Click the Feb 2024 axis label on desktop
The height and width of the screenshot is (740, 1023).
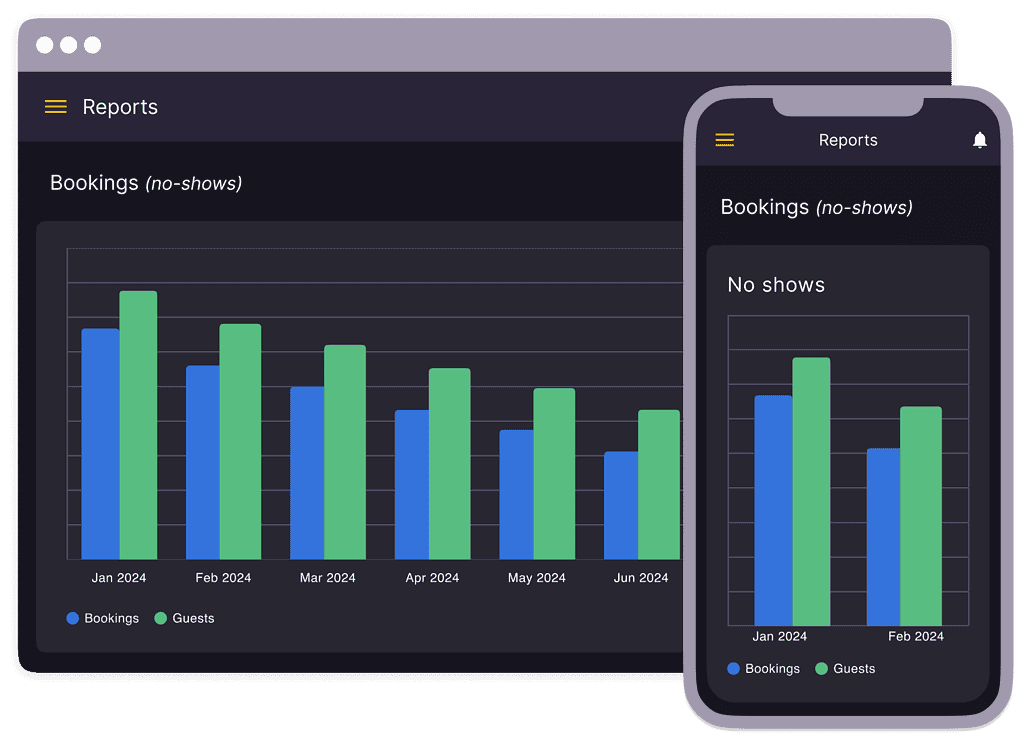(223, 578)
